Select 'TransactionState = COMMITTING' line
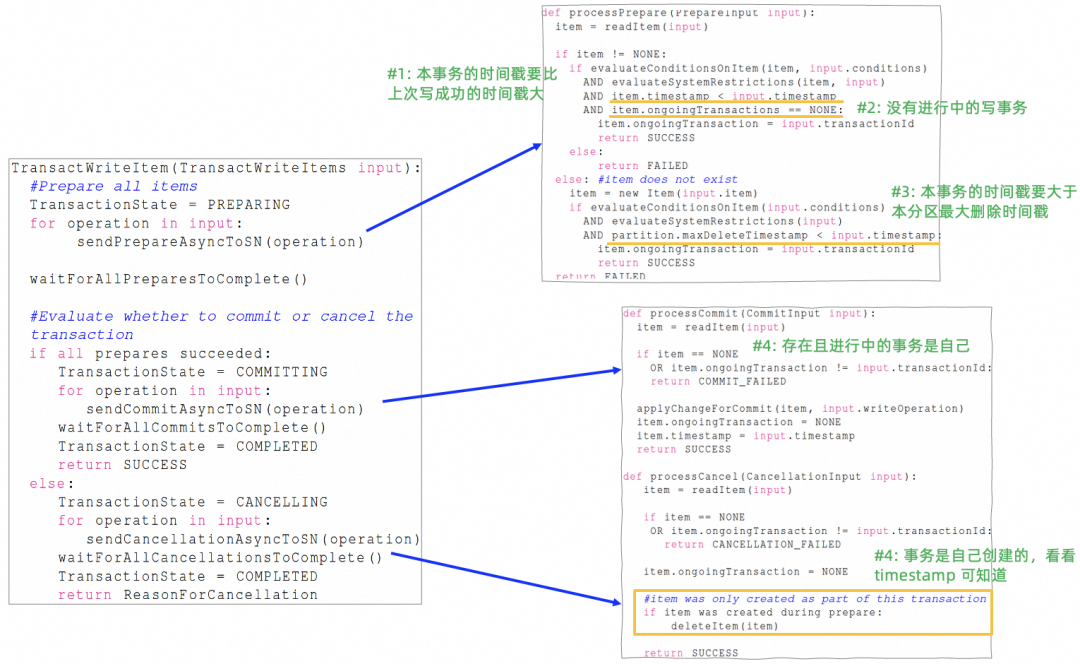Viewport: 1080px width, 664px height. tap(193, 373)
